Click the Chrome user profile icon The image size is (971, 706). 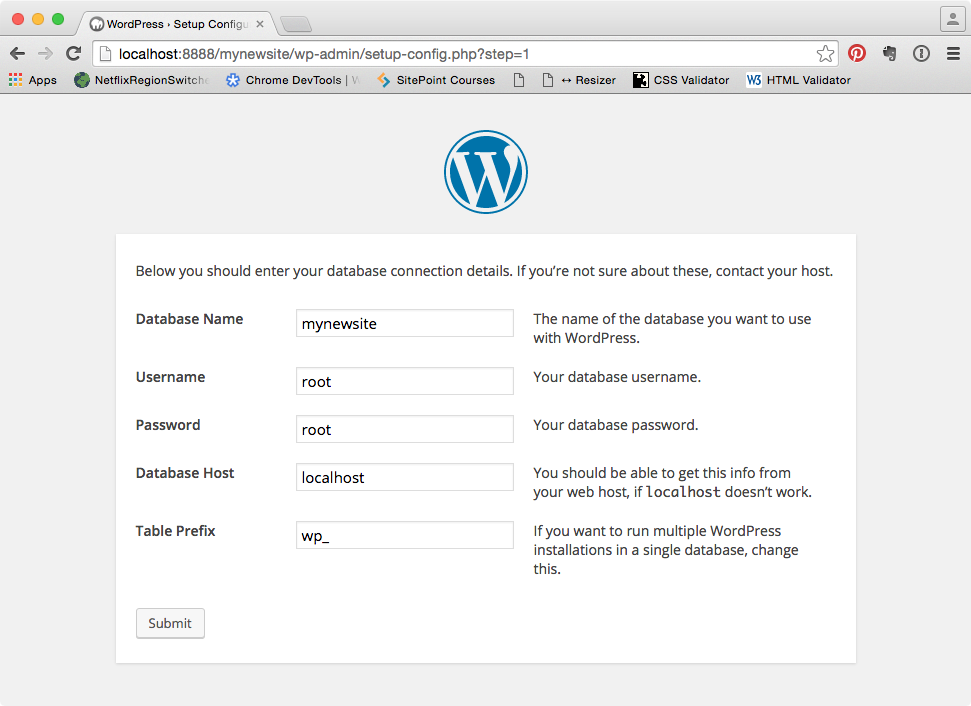coord(953,19)
